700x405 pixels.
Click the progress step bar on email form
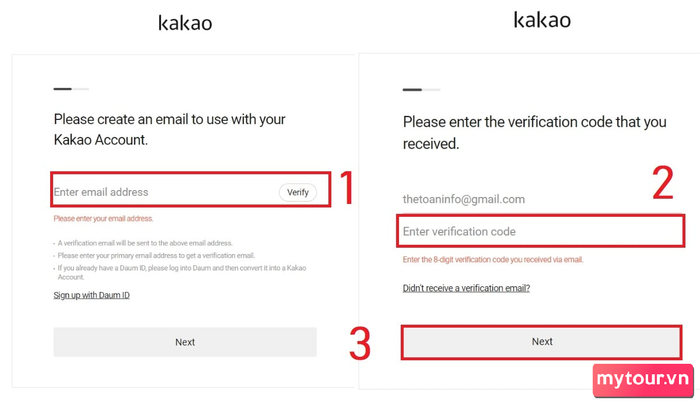tap(71, 89)
